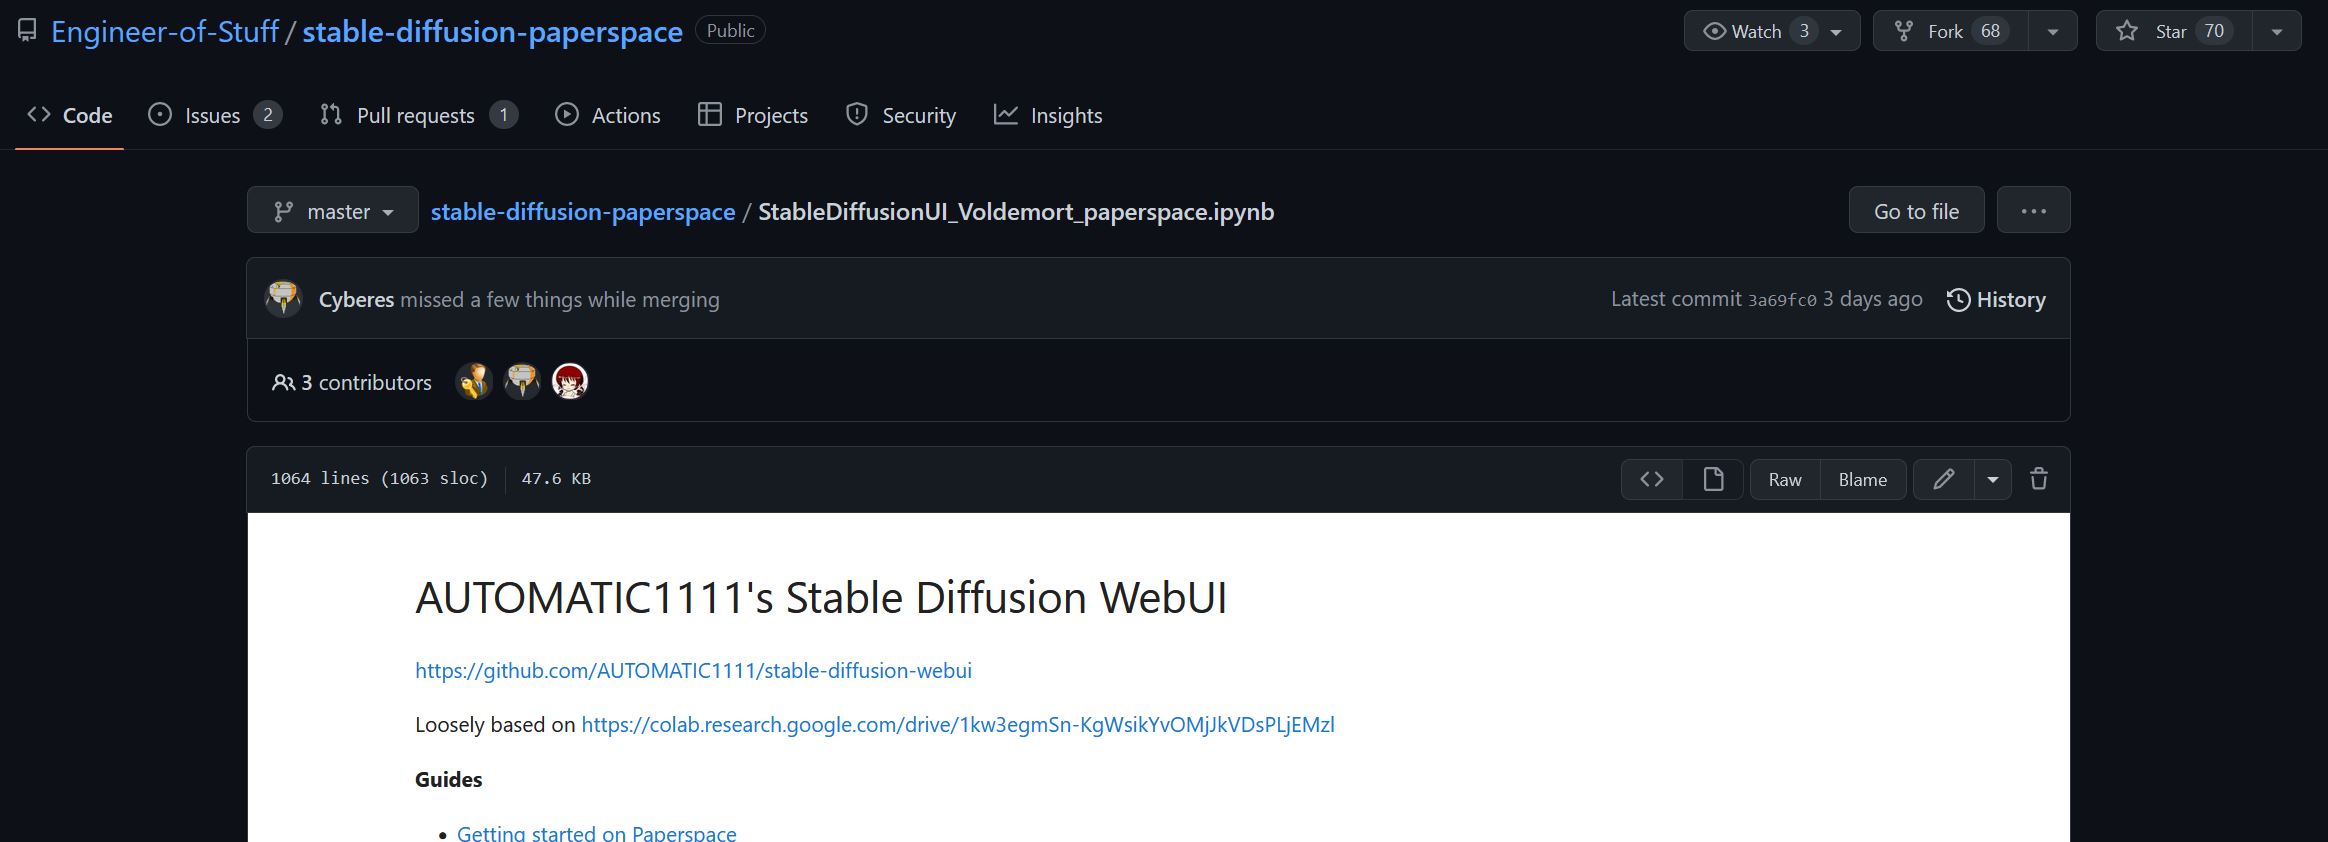Click the Issues count badge 2

click(268, 115)
